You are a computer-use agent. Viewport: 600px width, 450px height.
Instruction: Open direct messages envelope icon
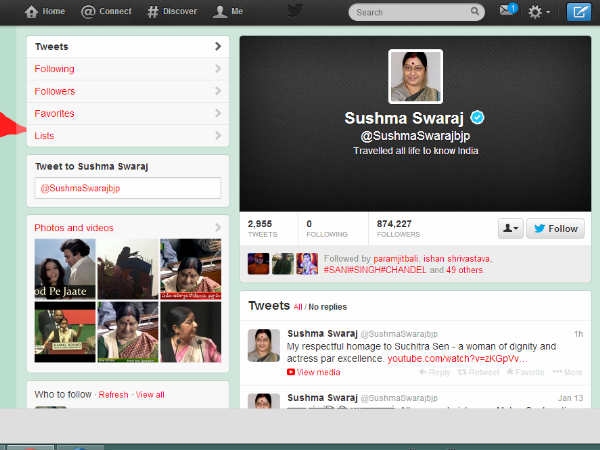pyautogui.click(x=507, y=10)
